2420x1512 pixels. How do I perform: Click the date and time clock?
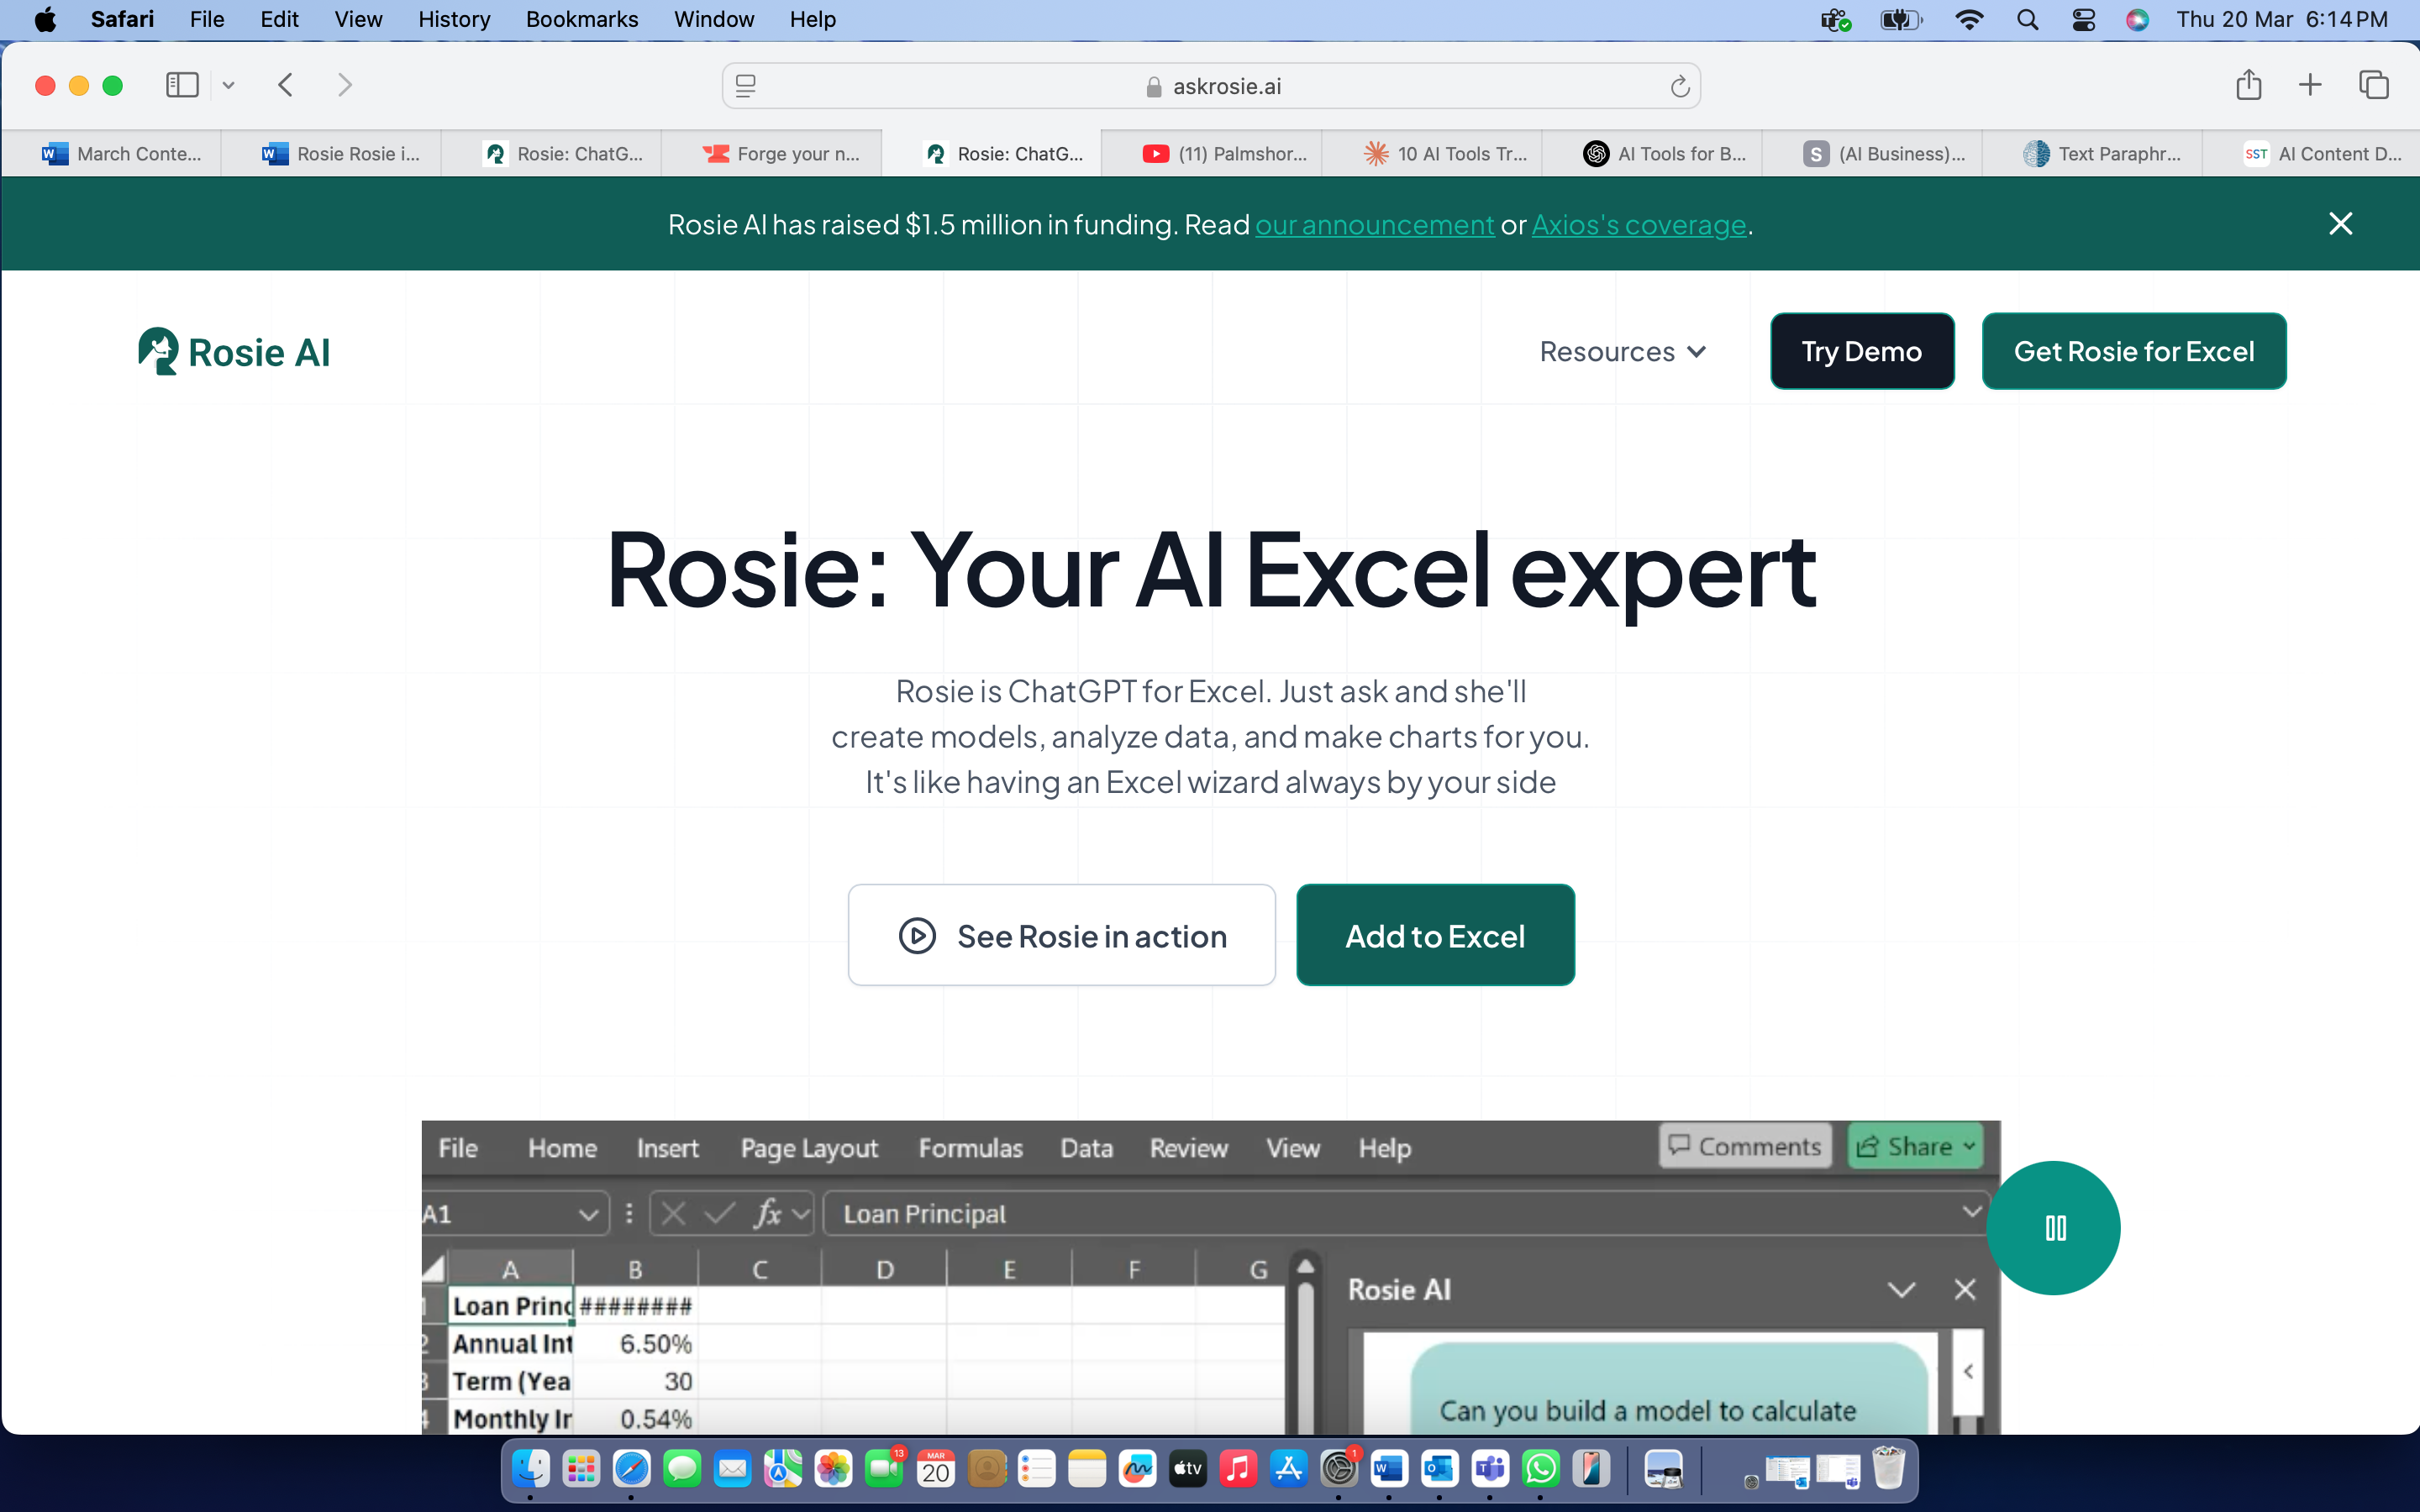click(2282, 19)
